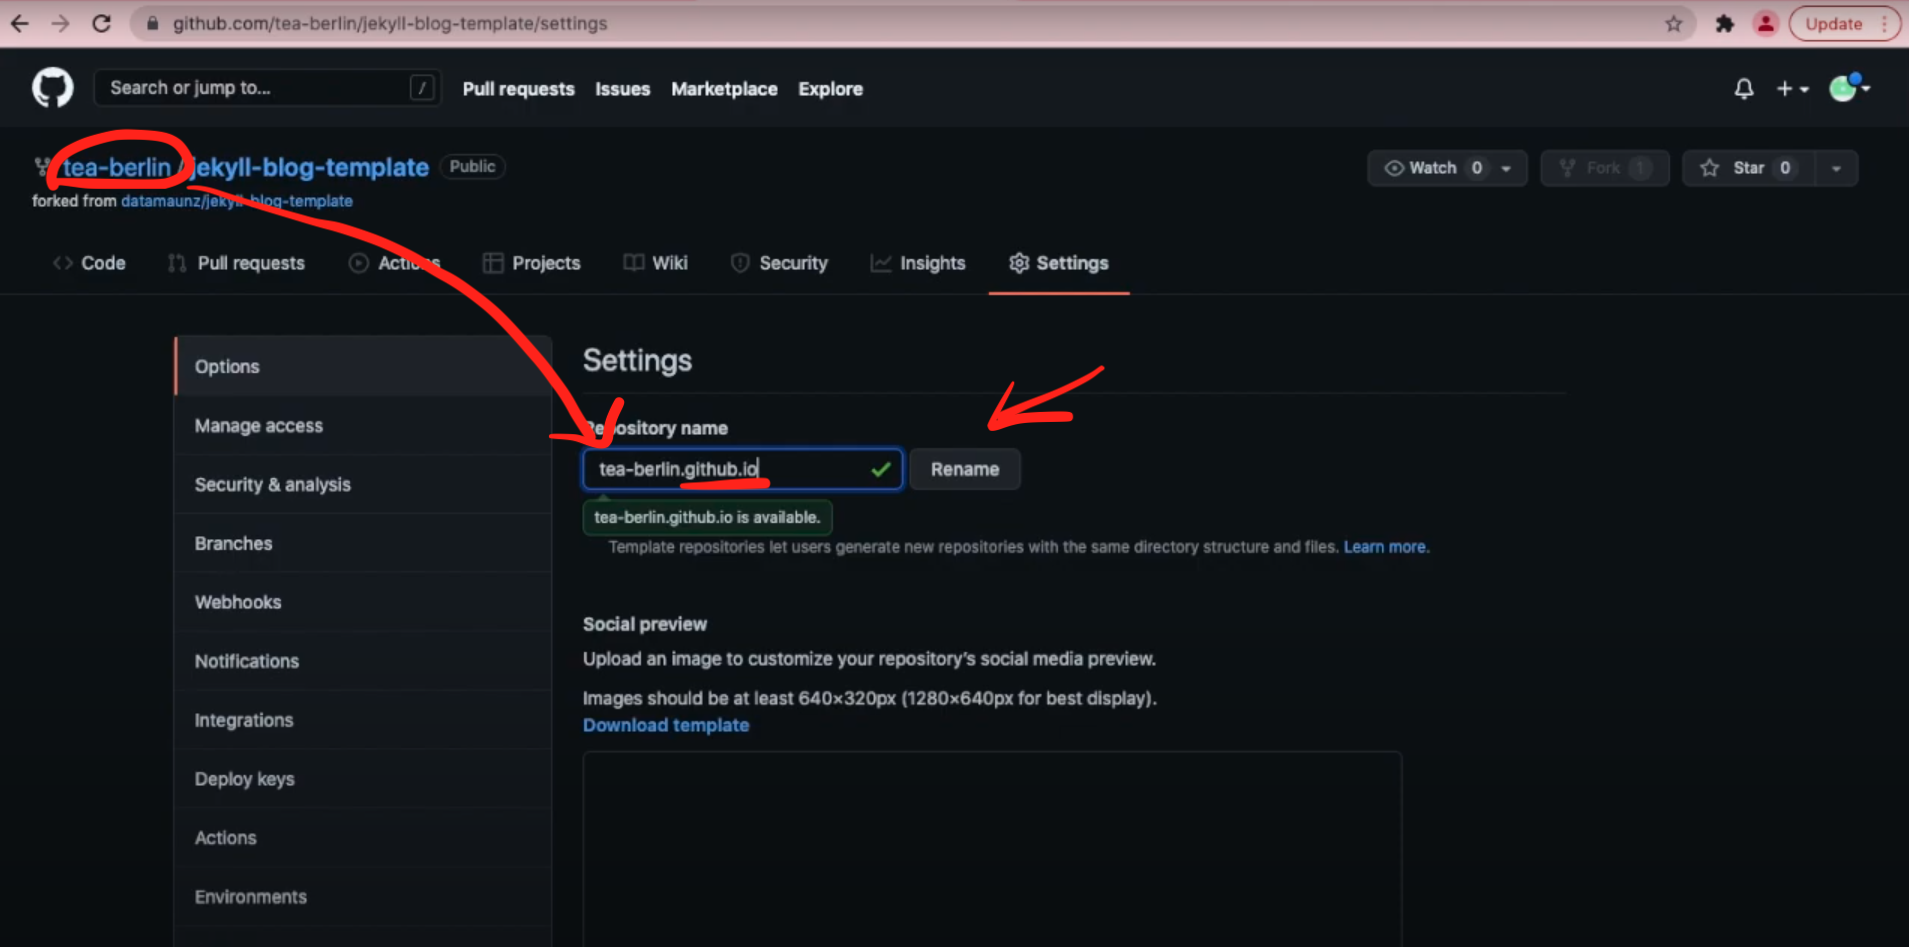Open the datamaunz/jekyll-blog-template fork source link
Image resolution: width=1909 pixels, height=947 pixels.
pyautogui.click(x=237, y=201)
